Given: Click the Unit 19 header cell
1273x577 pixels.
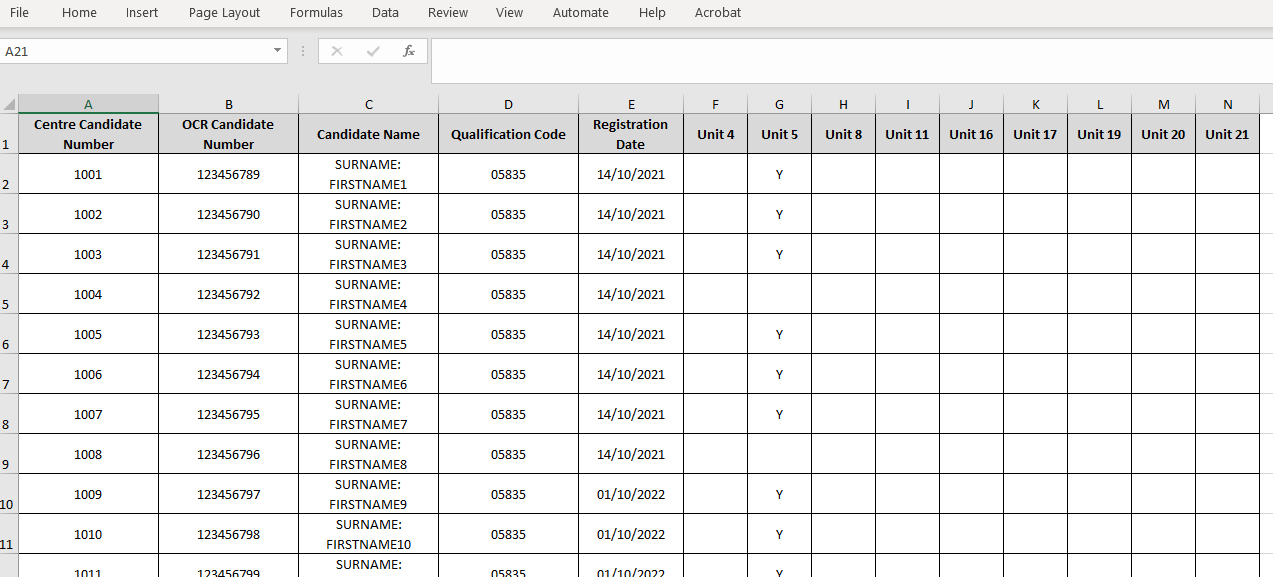Looking at the screenshot, I should click(1099, 134).
